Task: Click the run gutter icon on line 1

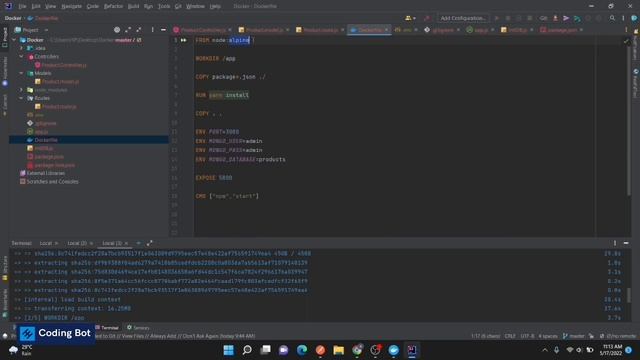Action: [x=184, y=40]
